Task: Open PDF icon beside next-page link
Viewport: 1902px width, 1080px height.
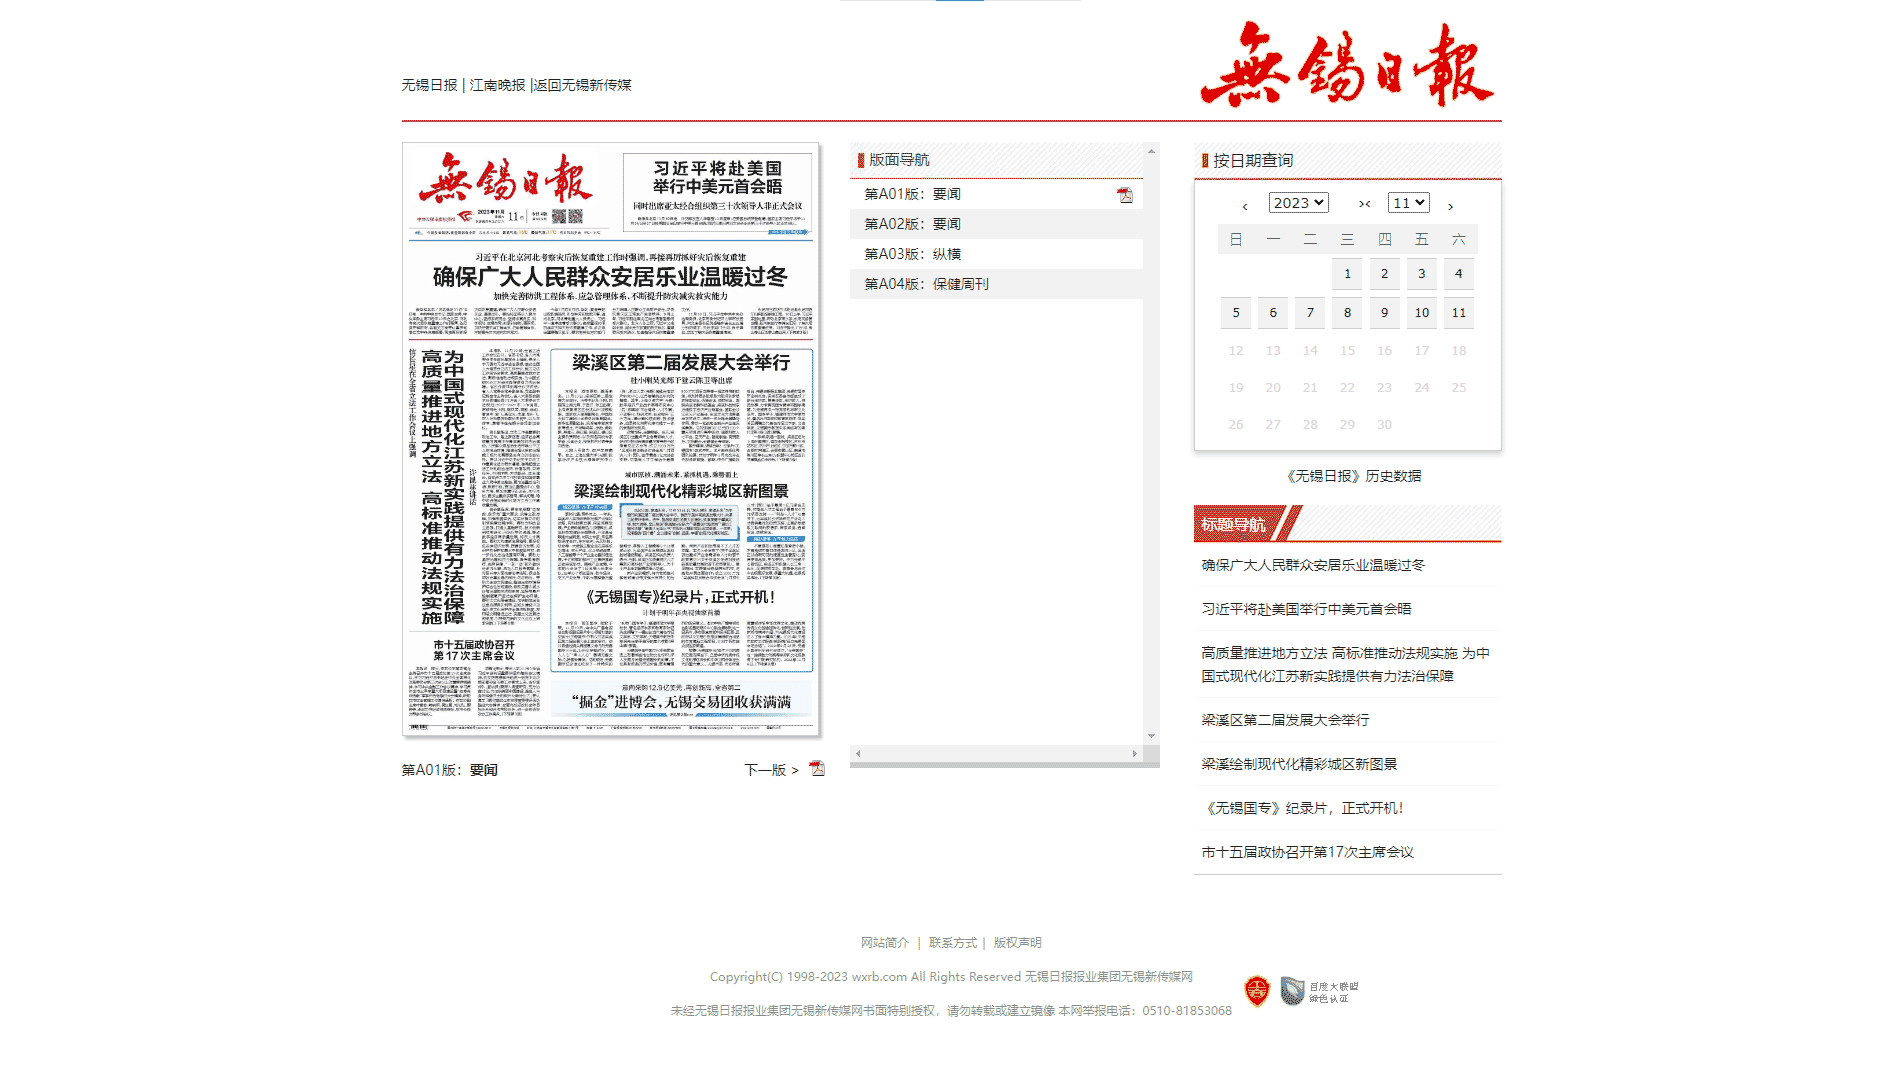Action: [x=817, y=769]
